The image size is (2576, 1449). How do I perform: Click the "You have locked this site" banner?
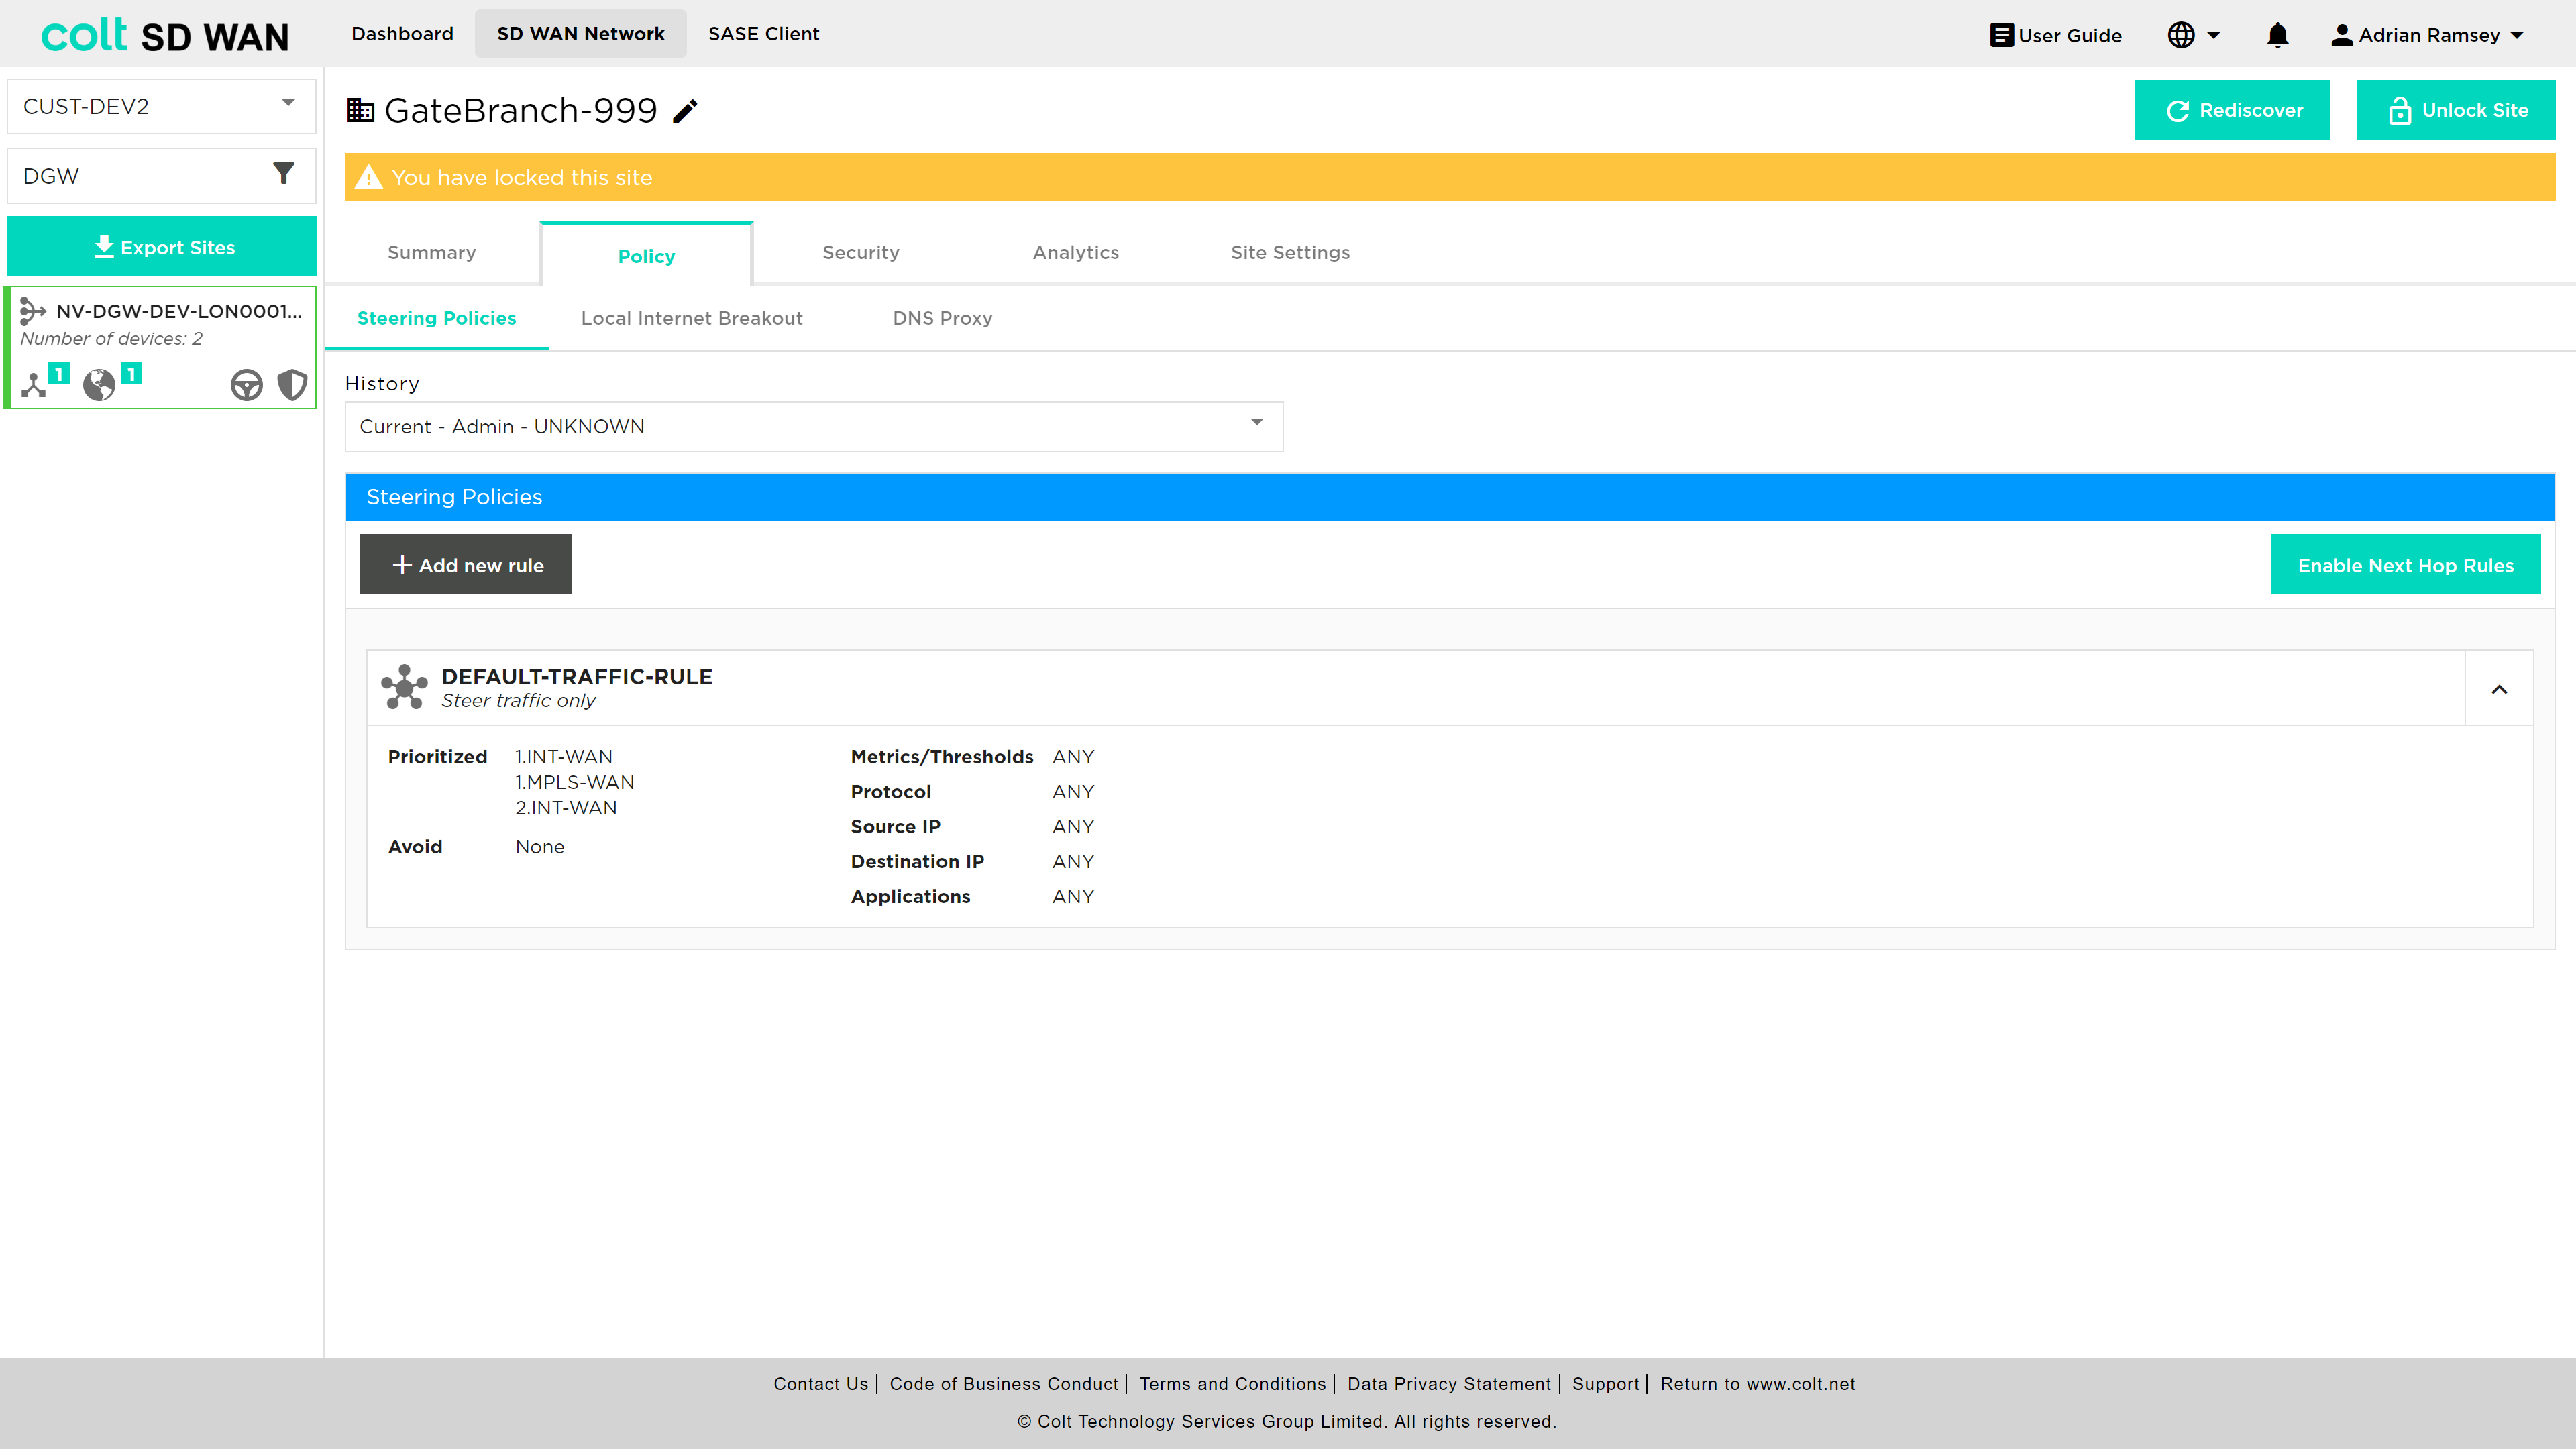click(x=1450, y=177)
